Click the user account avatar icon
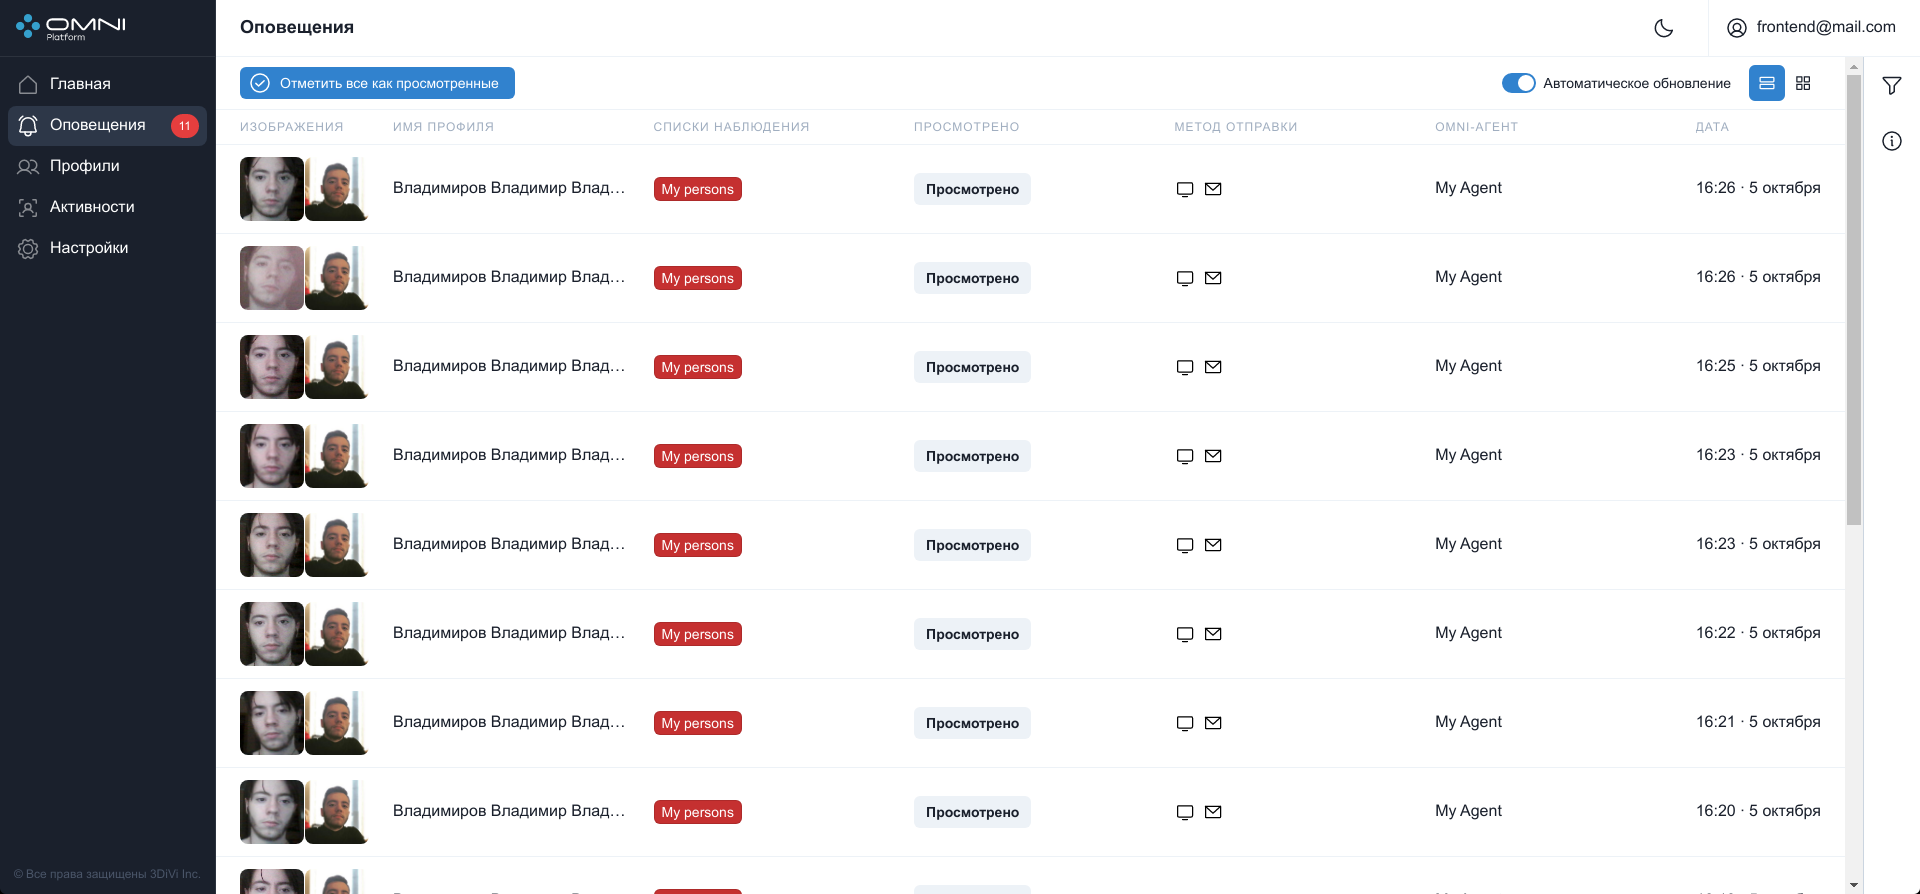This screenshot has width=1920, height=894. [1737, 28]
